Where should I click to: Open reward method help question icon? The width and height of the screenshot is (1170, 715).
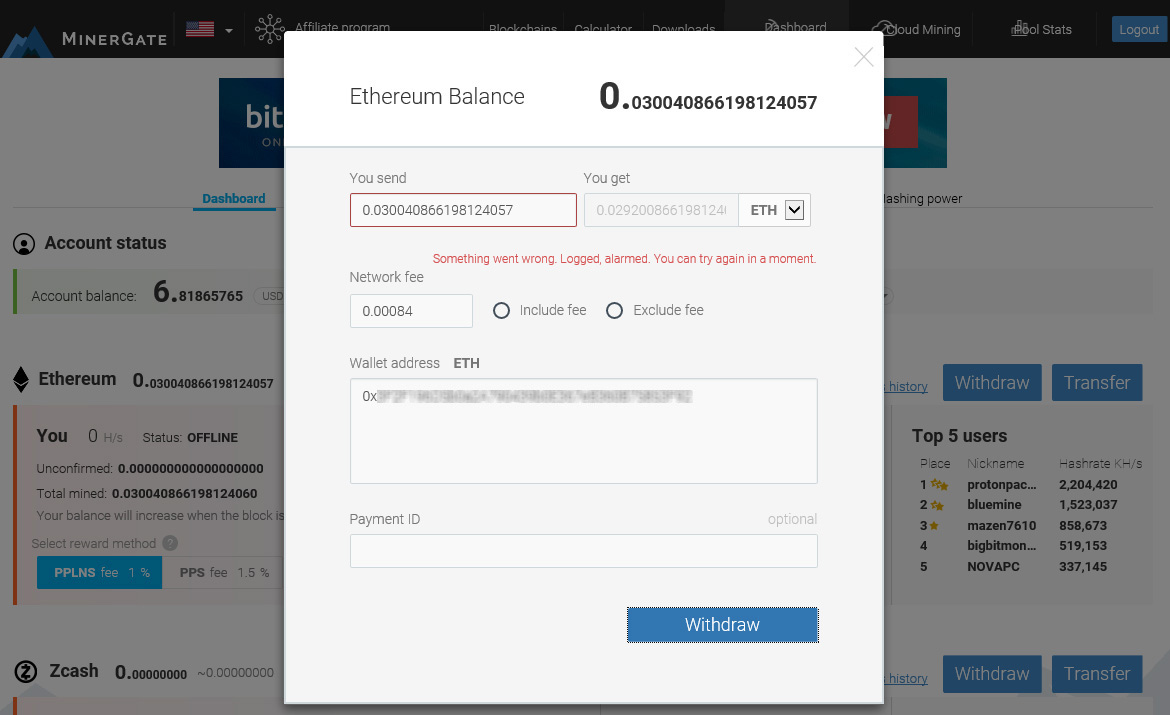(x=170, y=543)
